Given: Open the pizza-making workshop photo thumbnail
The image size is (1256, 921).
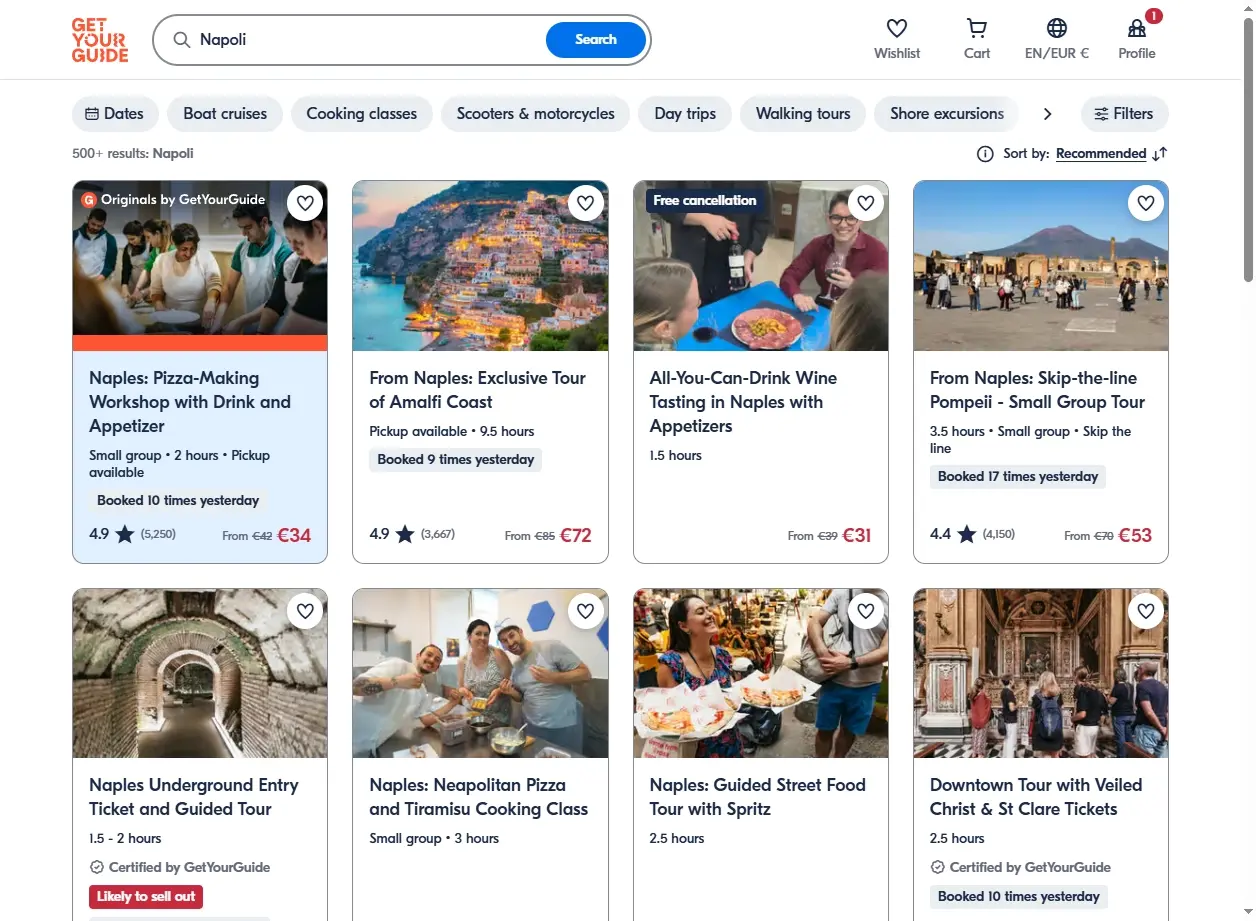Looking at the screenshot, I should coord(200,266).
